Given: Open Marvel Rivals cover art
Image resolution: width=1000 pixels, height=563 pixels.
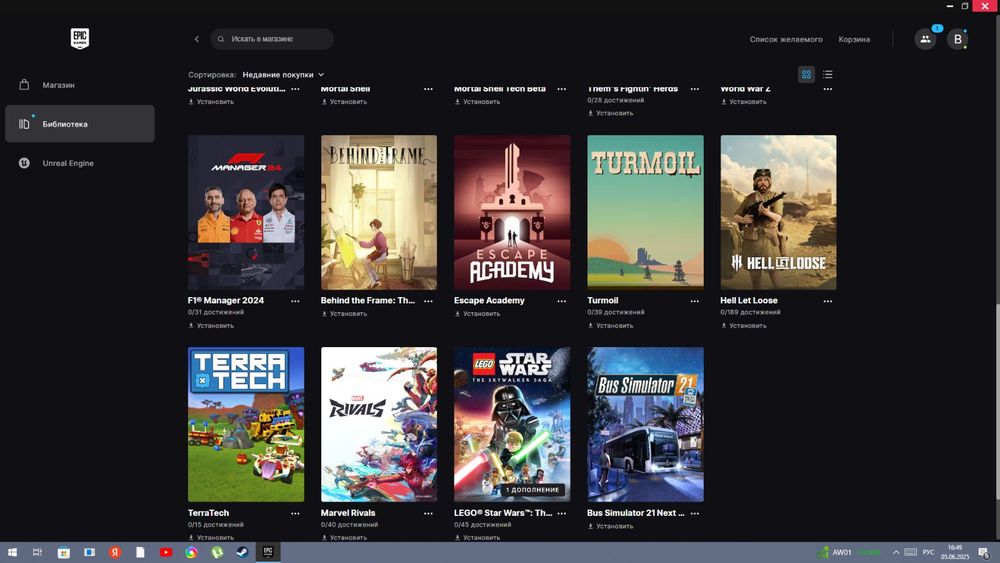Looking at the screenshot, I should (x=379, y=425).
